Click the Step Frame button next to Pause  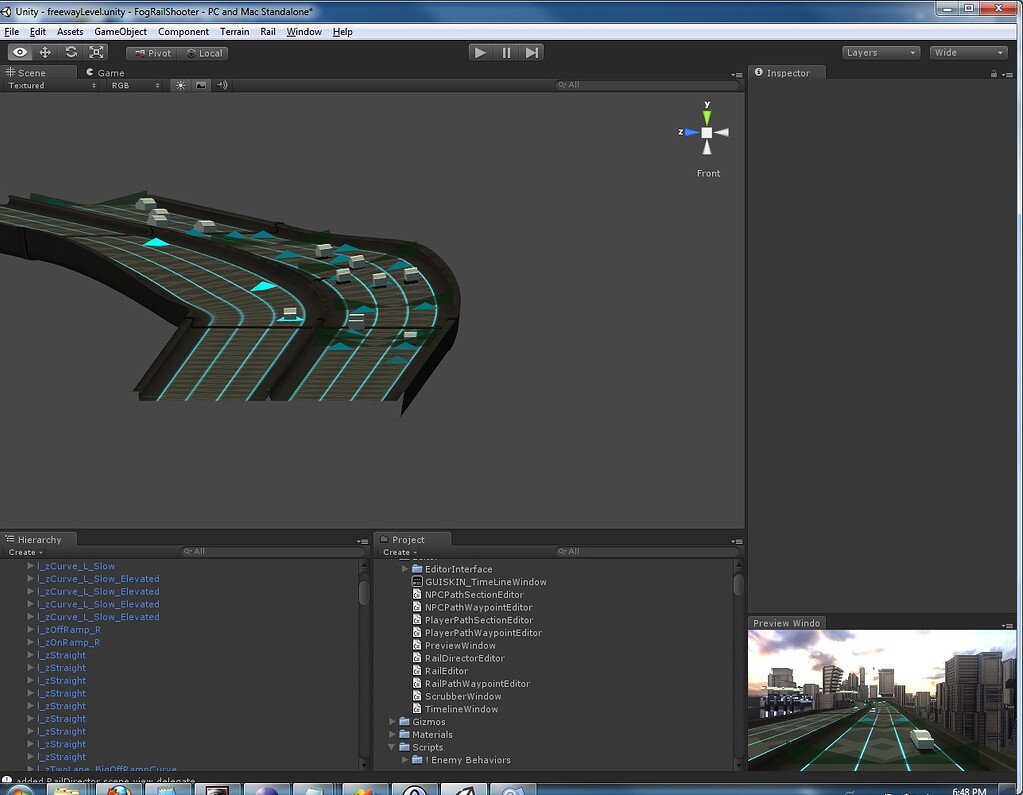pos(531,52)
